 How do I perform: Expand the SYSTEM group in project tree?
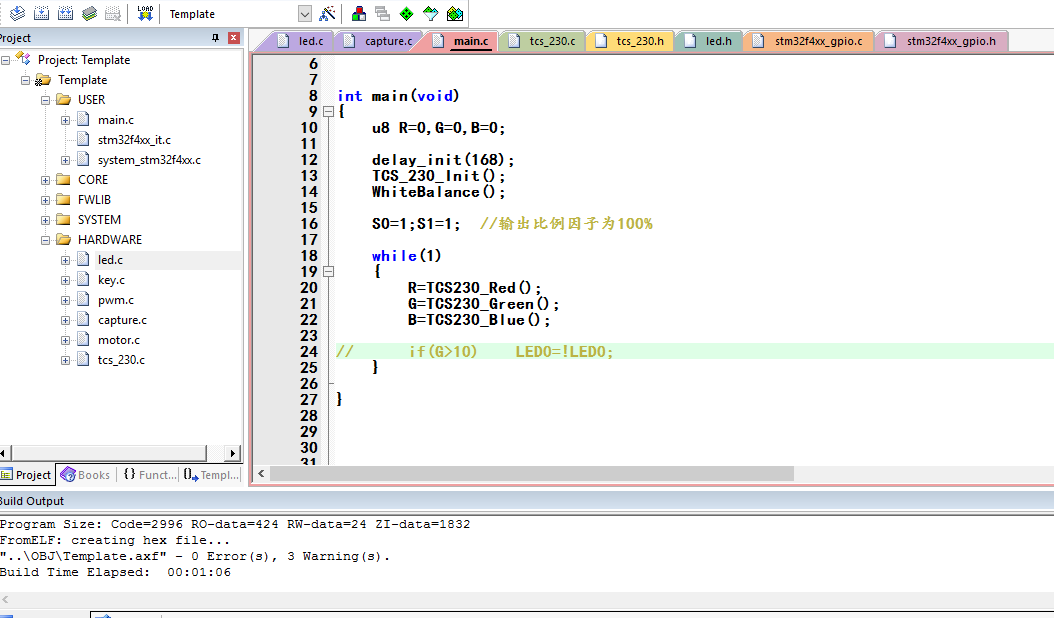tap(46, 220)
